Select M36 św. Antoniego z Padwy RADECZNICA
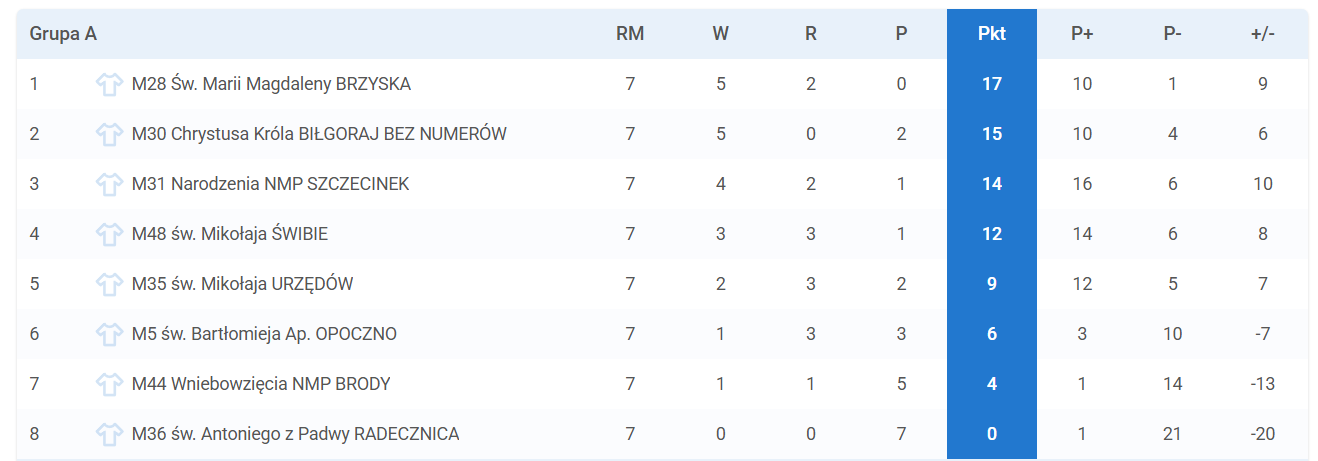1318x461 pixels. pos(296,434)
